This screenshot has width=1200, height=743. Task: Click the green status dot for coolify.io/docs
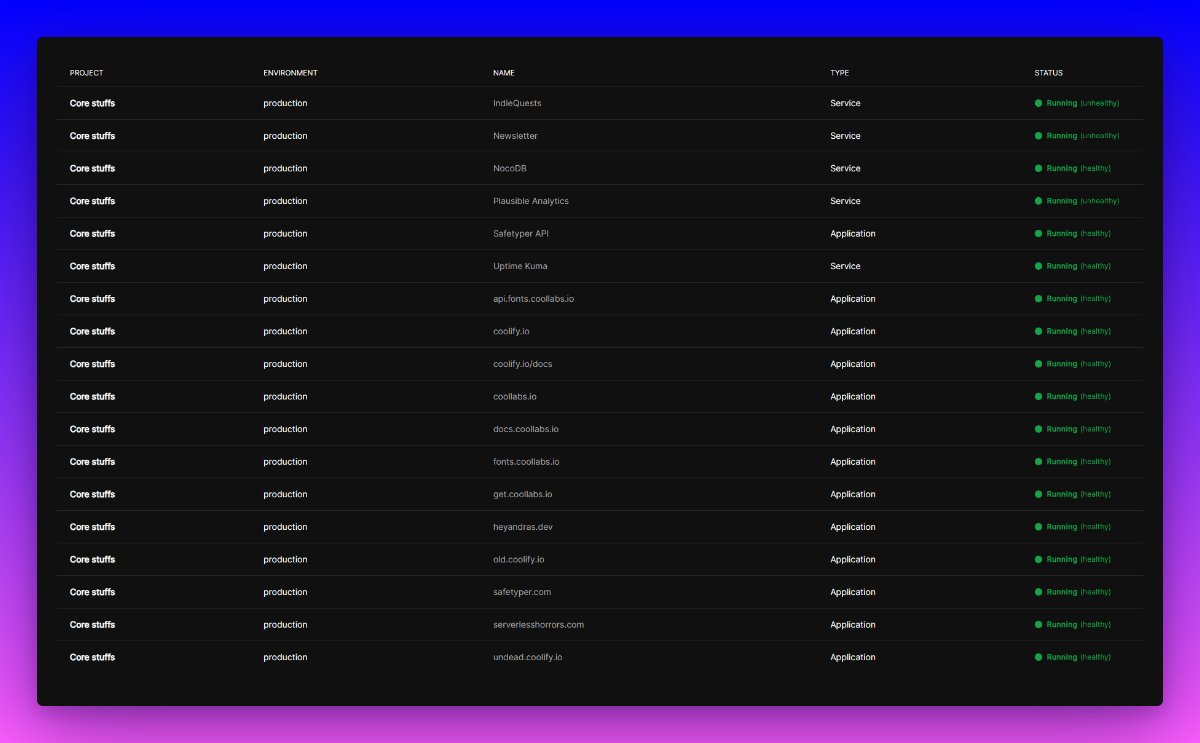pyautogui.click(x=1038, y=364)
